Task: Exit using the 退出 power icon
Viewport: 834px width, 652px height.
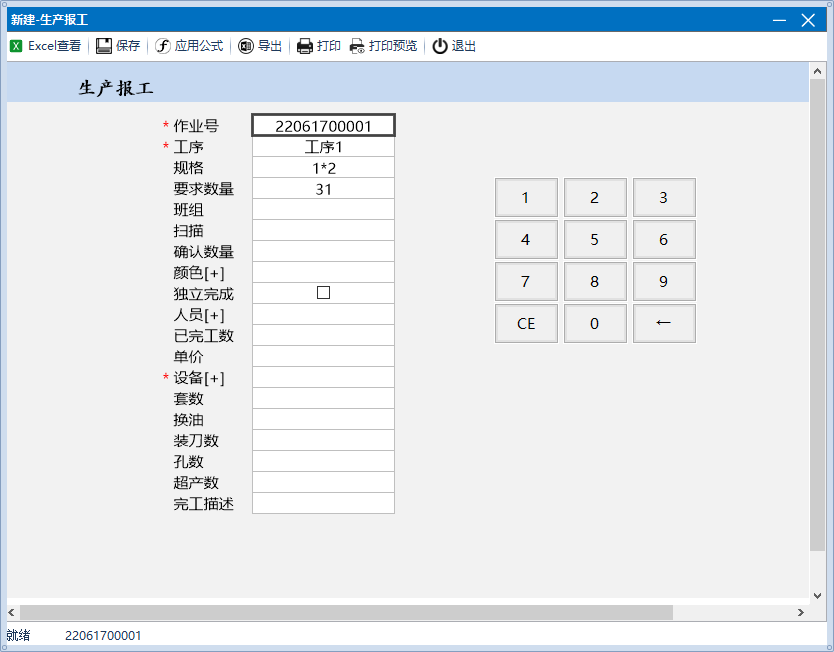Action: click(440, 46)
